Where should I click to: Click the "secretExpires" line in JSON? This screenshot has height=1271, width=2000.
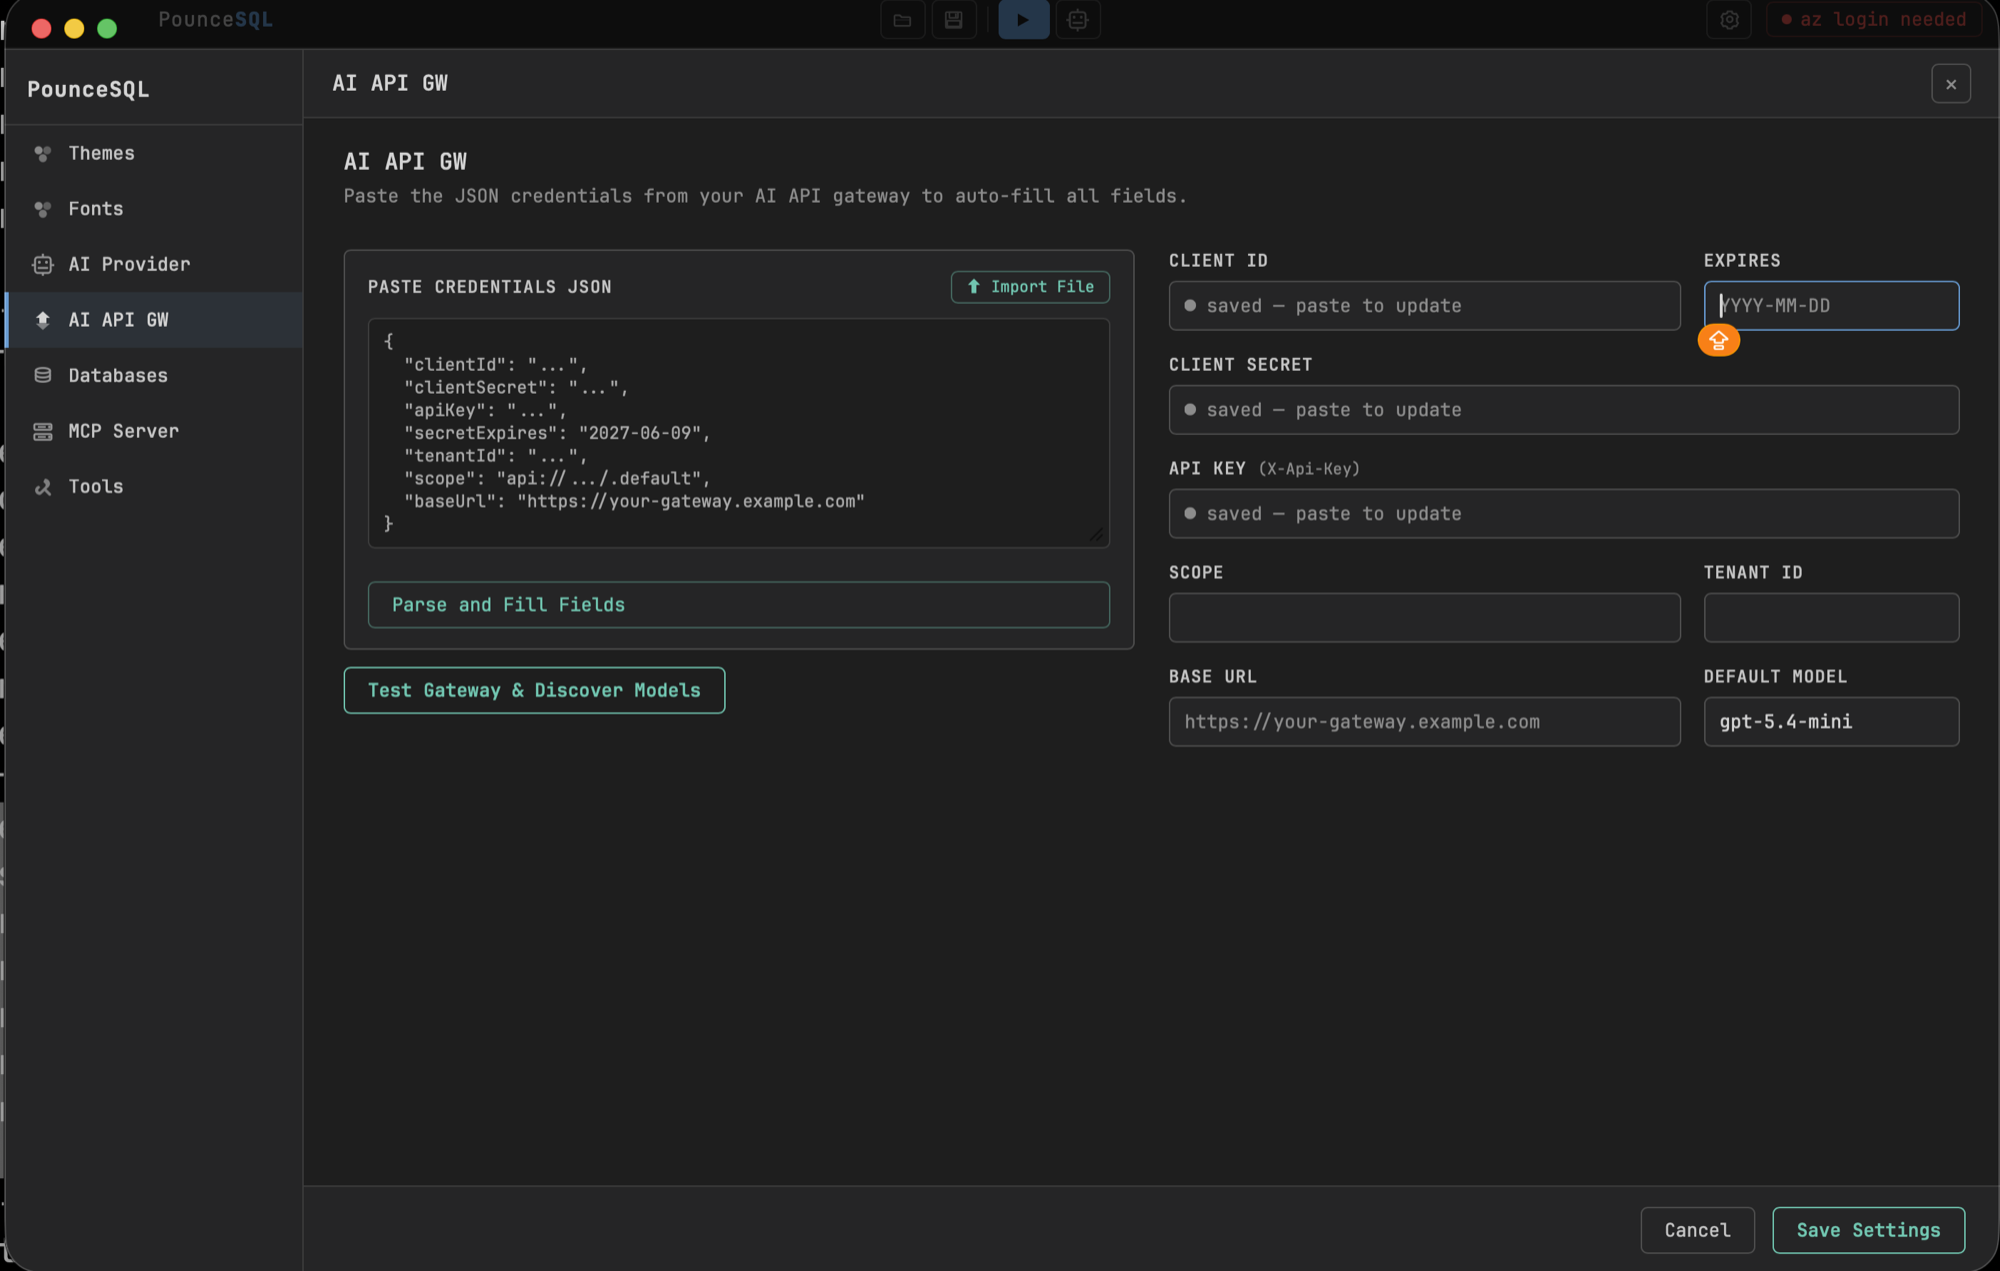tap(557, 433)
